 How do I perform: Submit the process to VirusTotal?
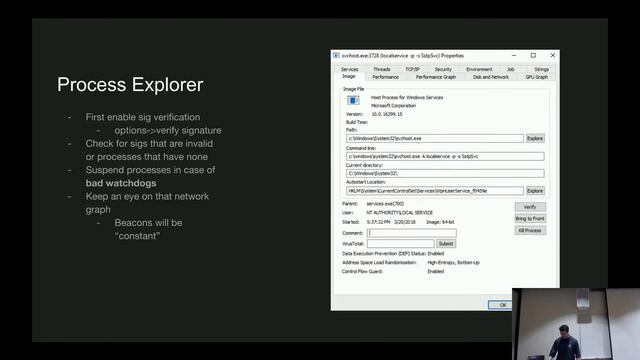[446, 244]
